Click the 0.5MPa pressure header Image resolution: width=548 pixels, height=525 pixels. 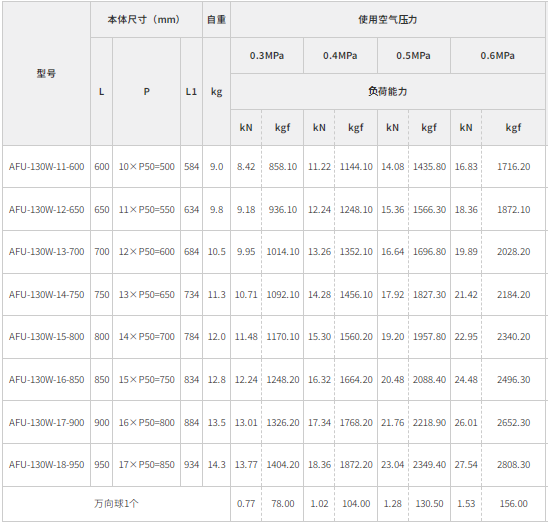pos(413,56)
